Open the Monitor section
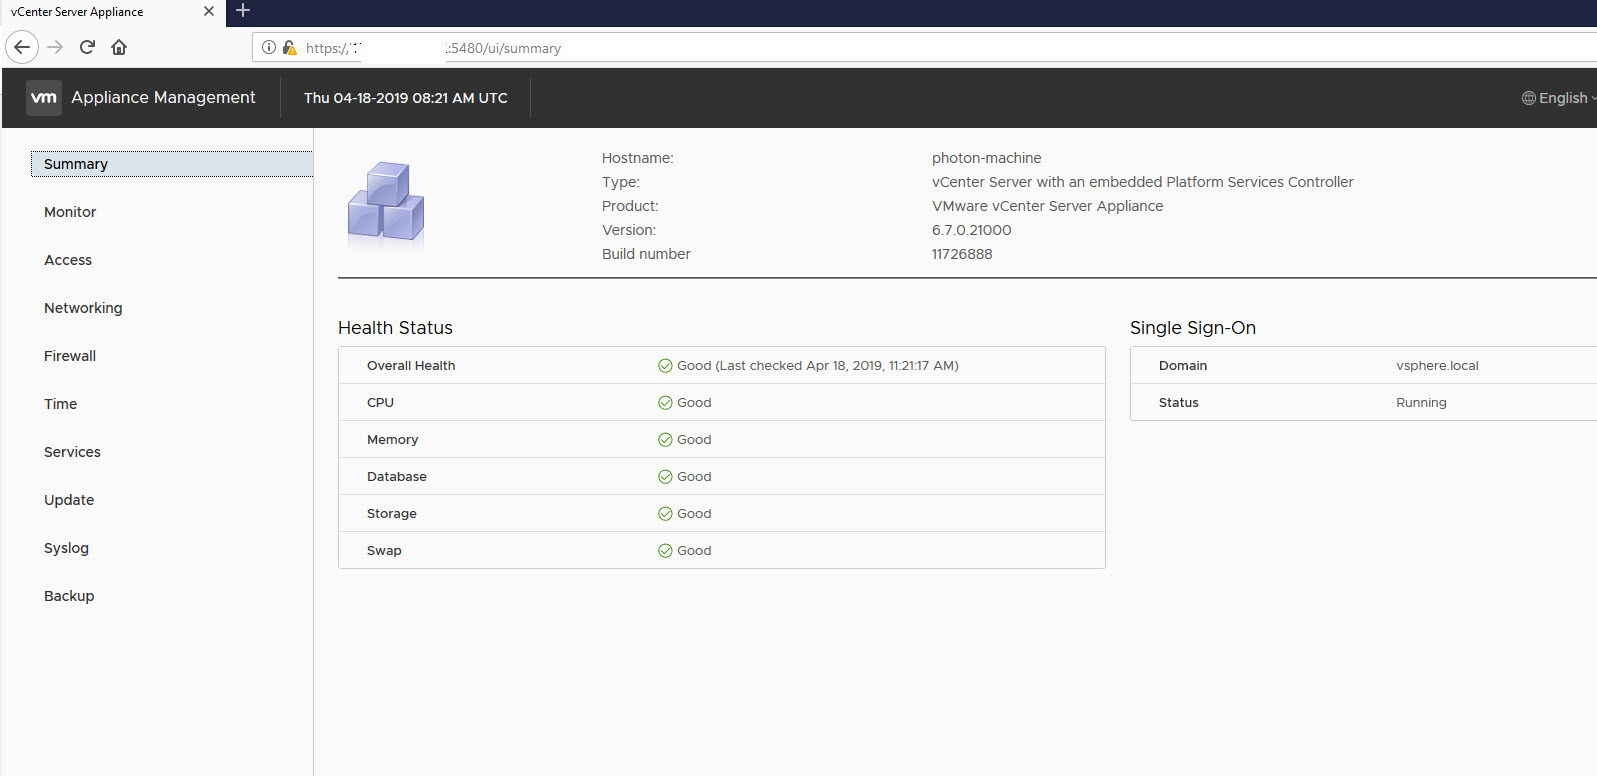Viewport: 1597px width, 776px height. pyautogui.click(x=70, y=212)
